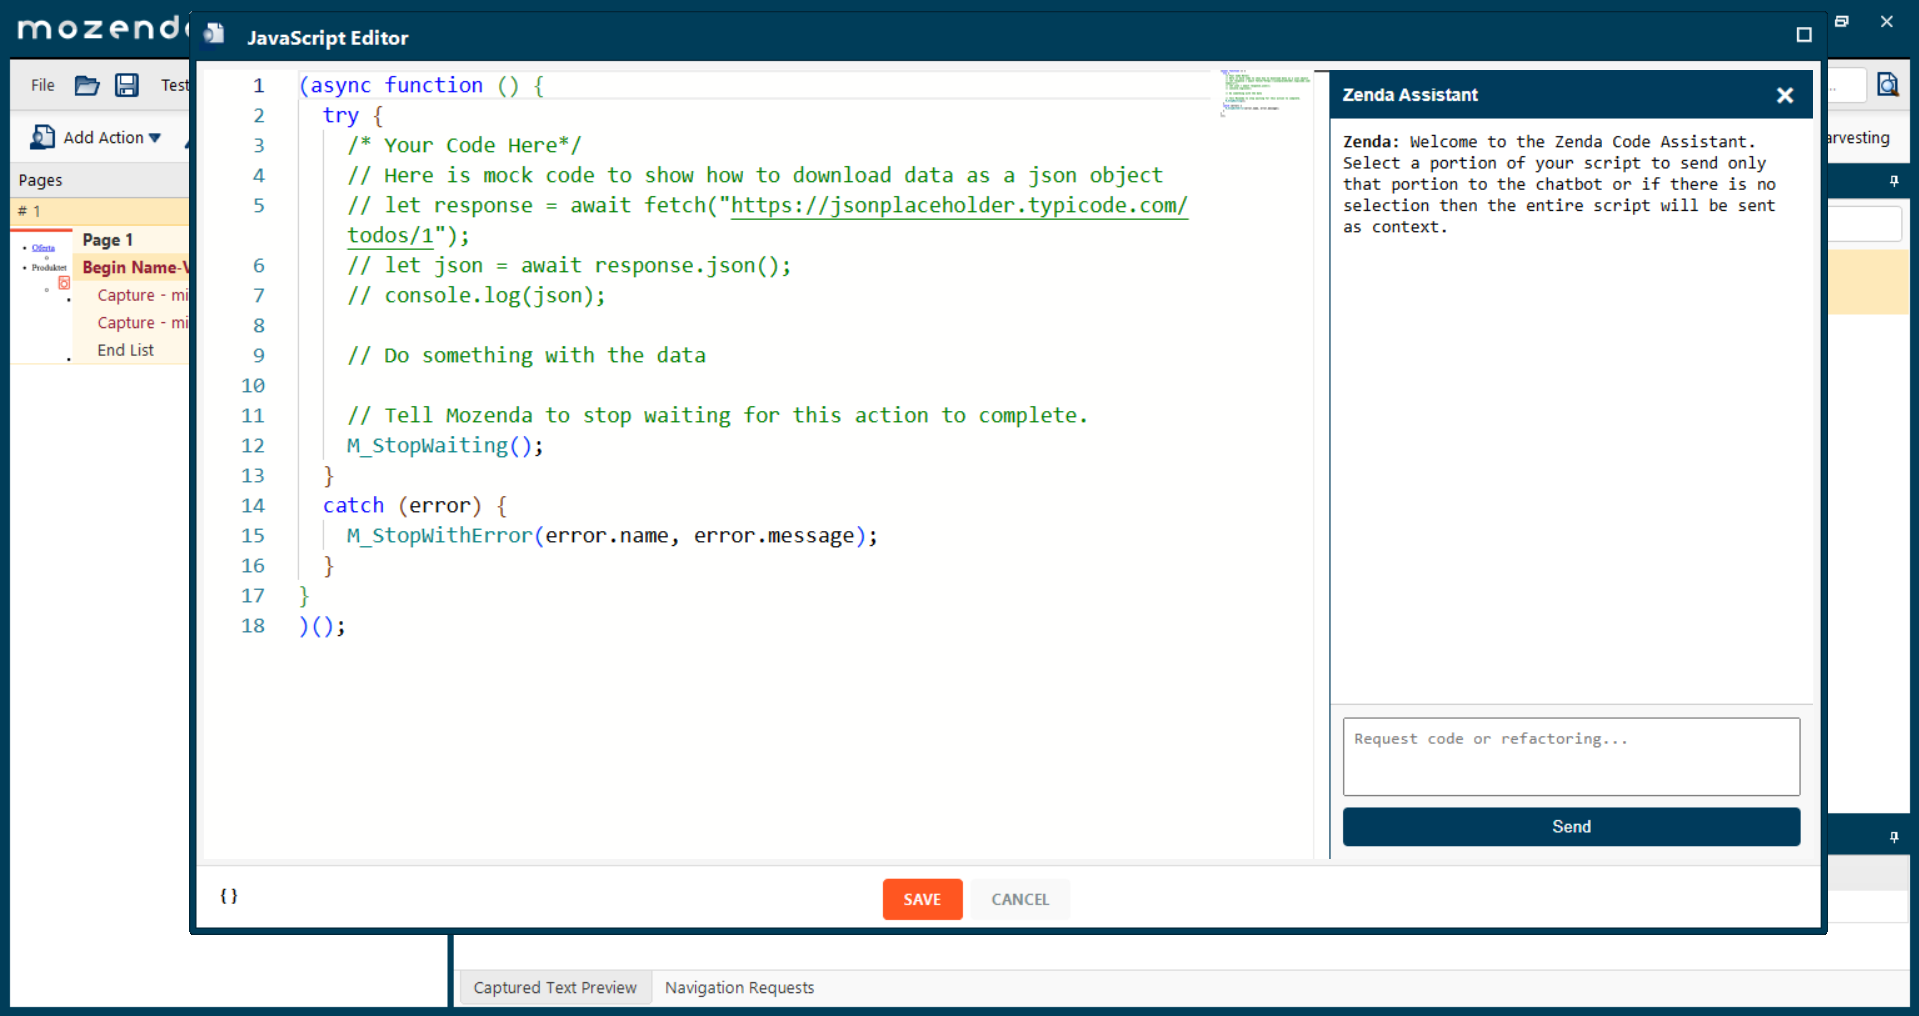Cancel the JavaScript Editor changes
This screenshot has width=1919, height=1016.
tap(1020, 899)
